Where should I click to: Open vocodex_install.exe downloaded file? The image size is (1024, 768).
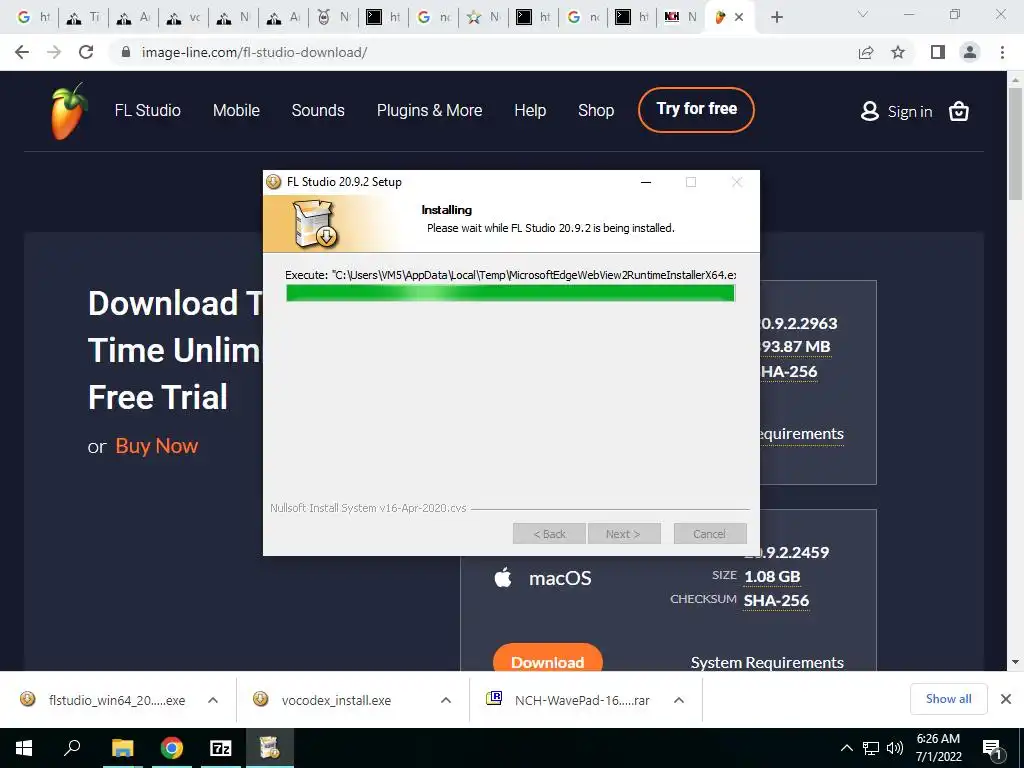tap(336, 700)
